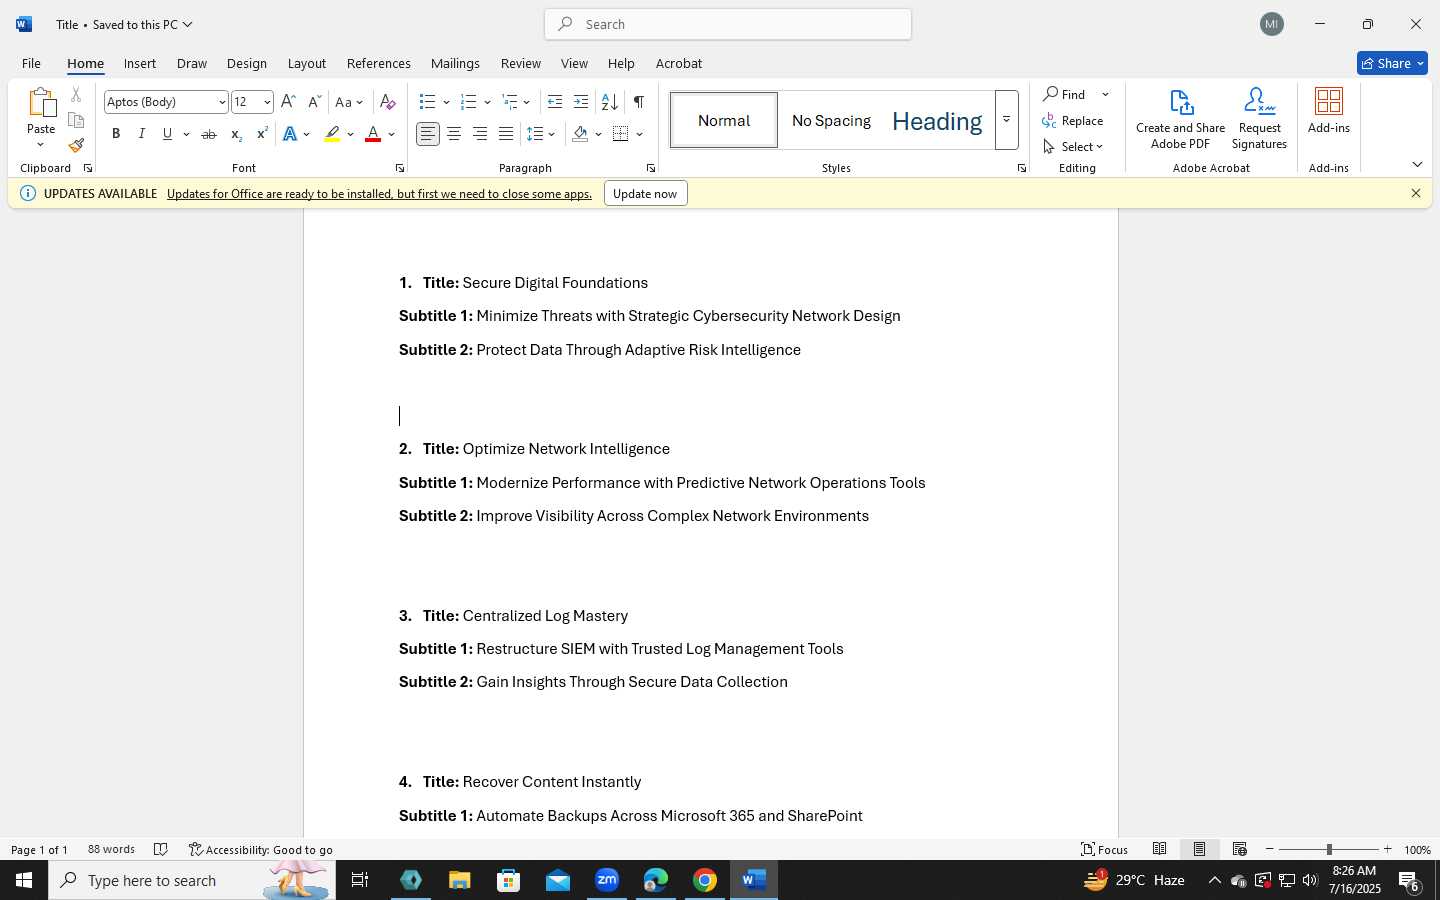The image size is (1440, 900).
Task: Switch to Web Layout view
Action: click(1240, 849)
